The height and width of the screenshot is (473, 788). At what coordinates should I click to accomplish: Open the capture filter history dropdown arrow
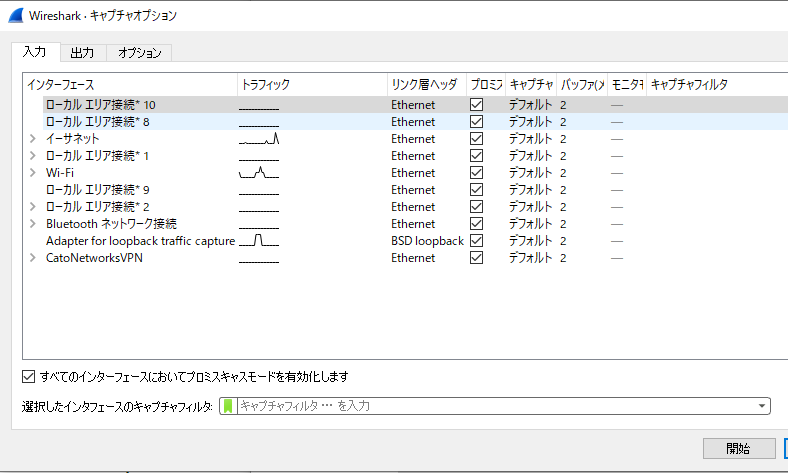(x=761, y=406)
